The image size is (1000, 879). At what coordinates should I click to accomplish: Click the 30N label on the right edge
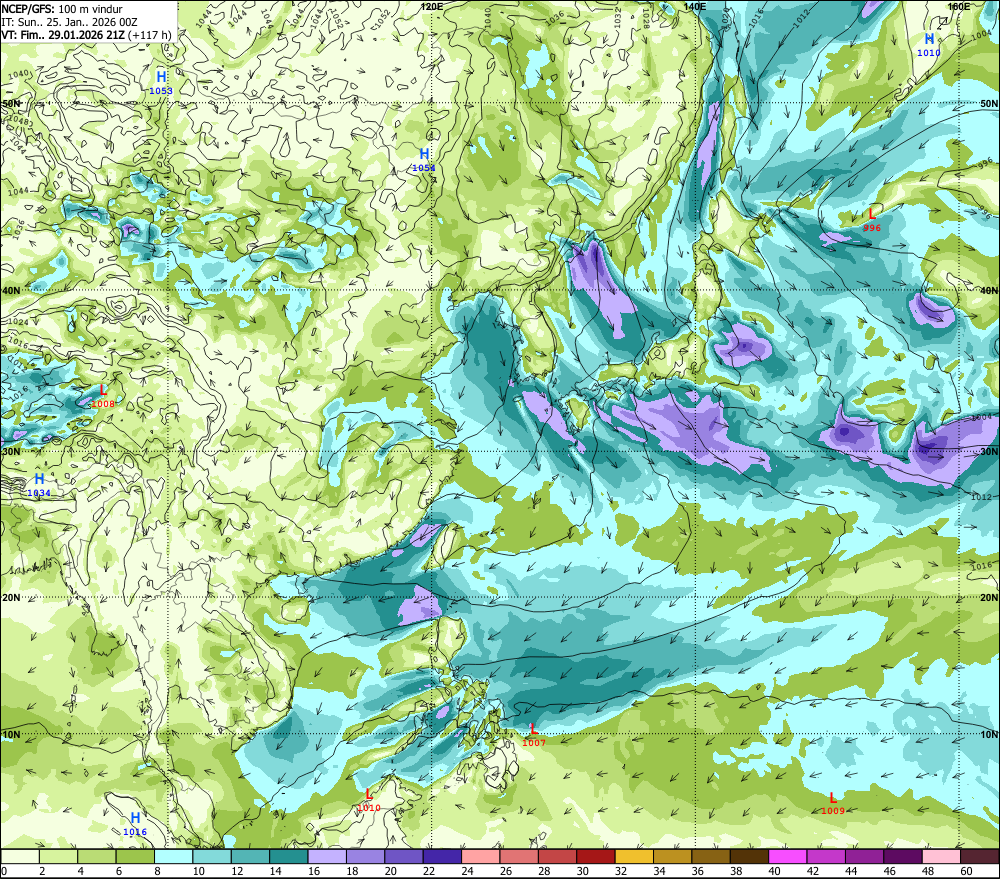pyautogui.click(x=989, y=452)
